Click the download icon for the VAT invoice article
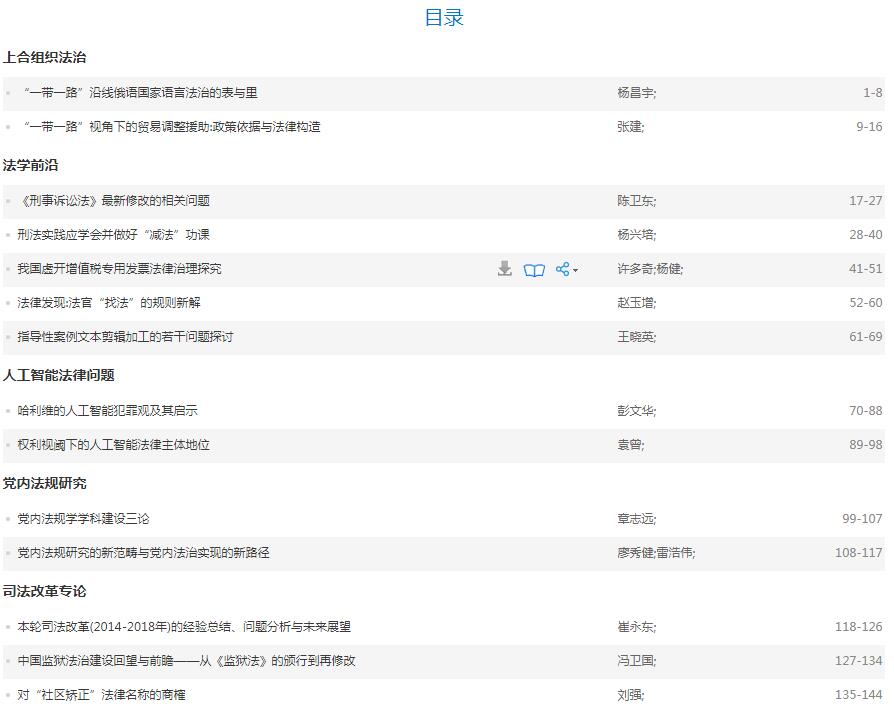Viewport: 894px width, 717px height. click(x=505, y=269)
